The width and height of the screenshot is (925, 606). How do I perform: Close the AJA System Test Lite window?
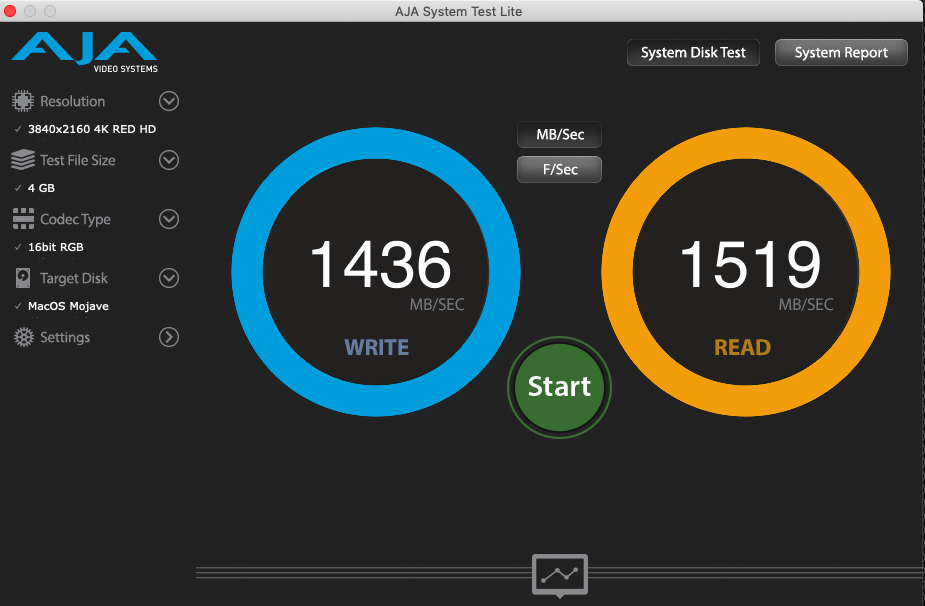(x=10, y=11)
